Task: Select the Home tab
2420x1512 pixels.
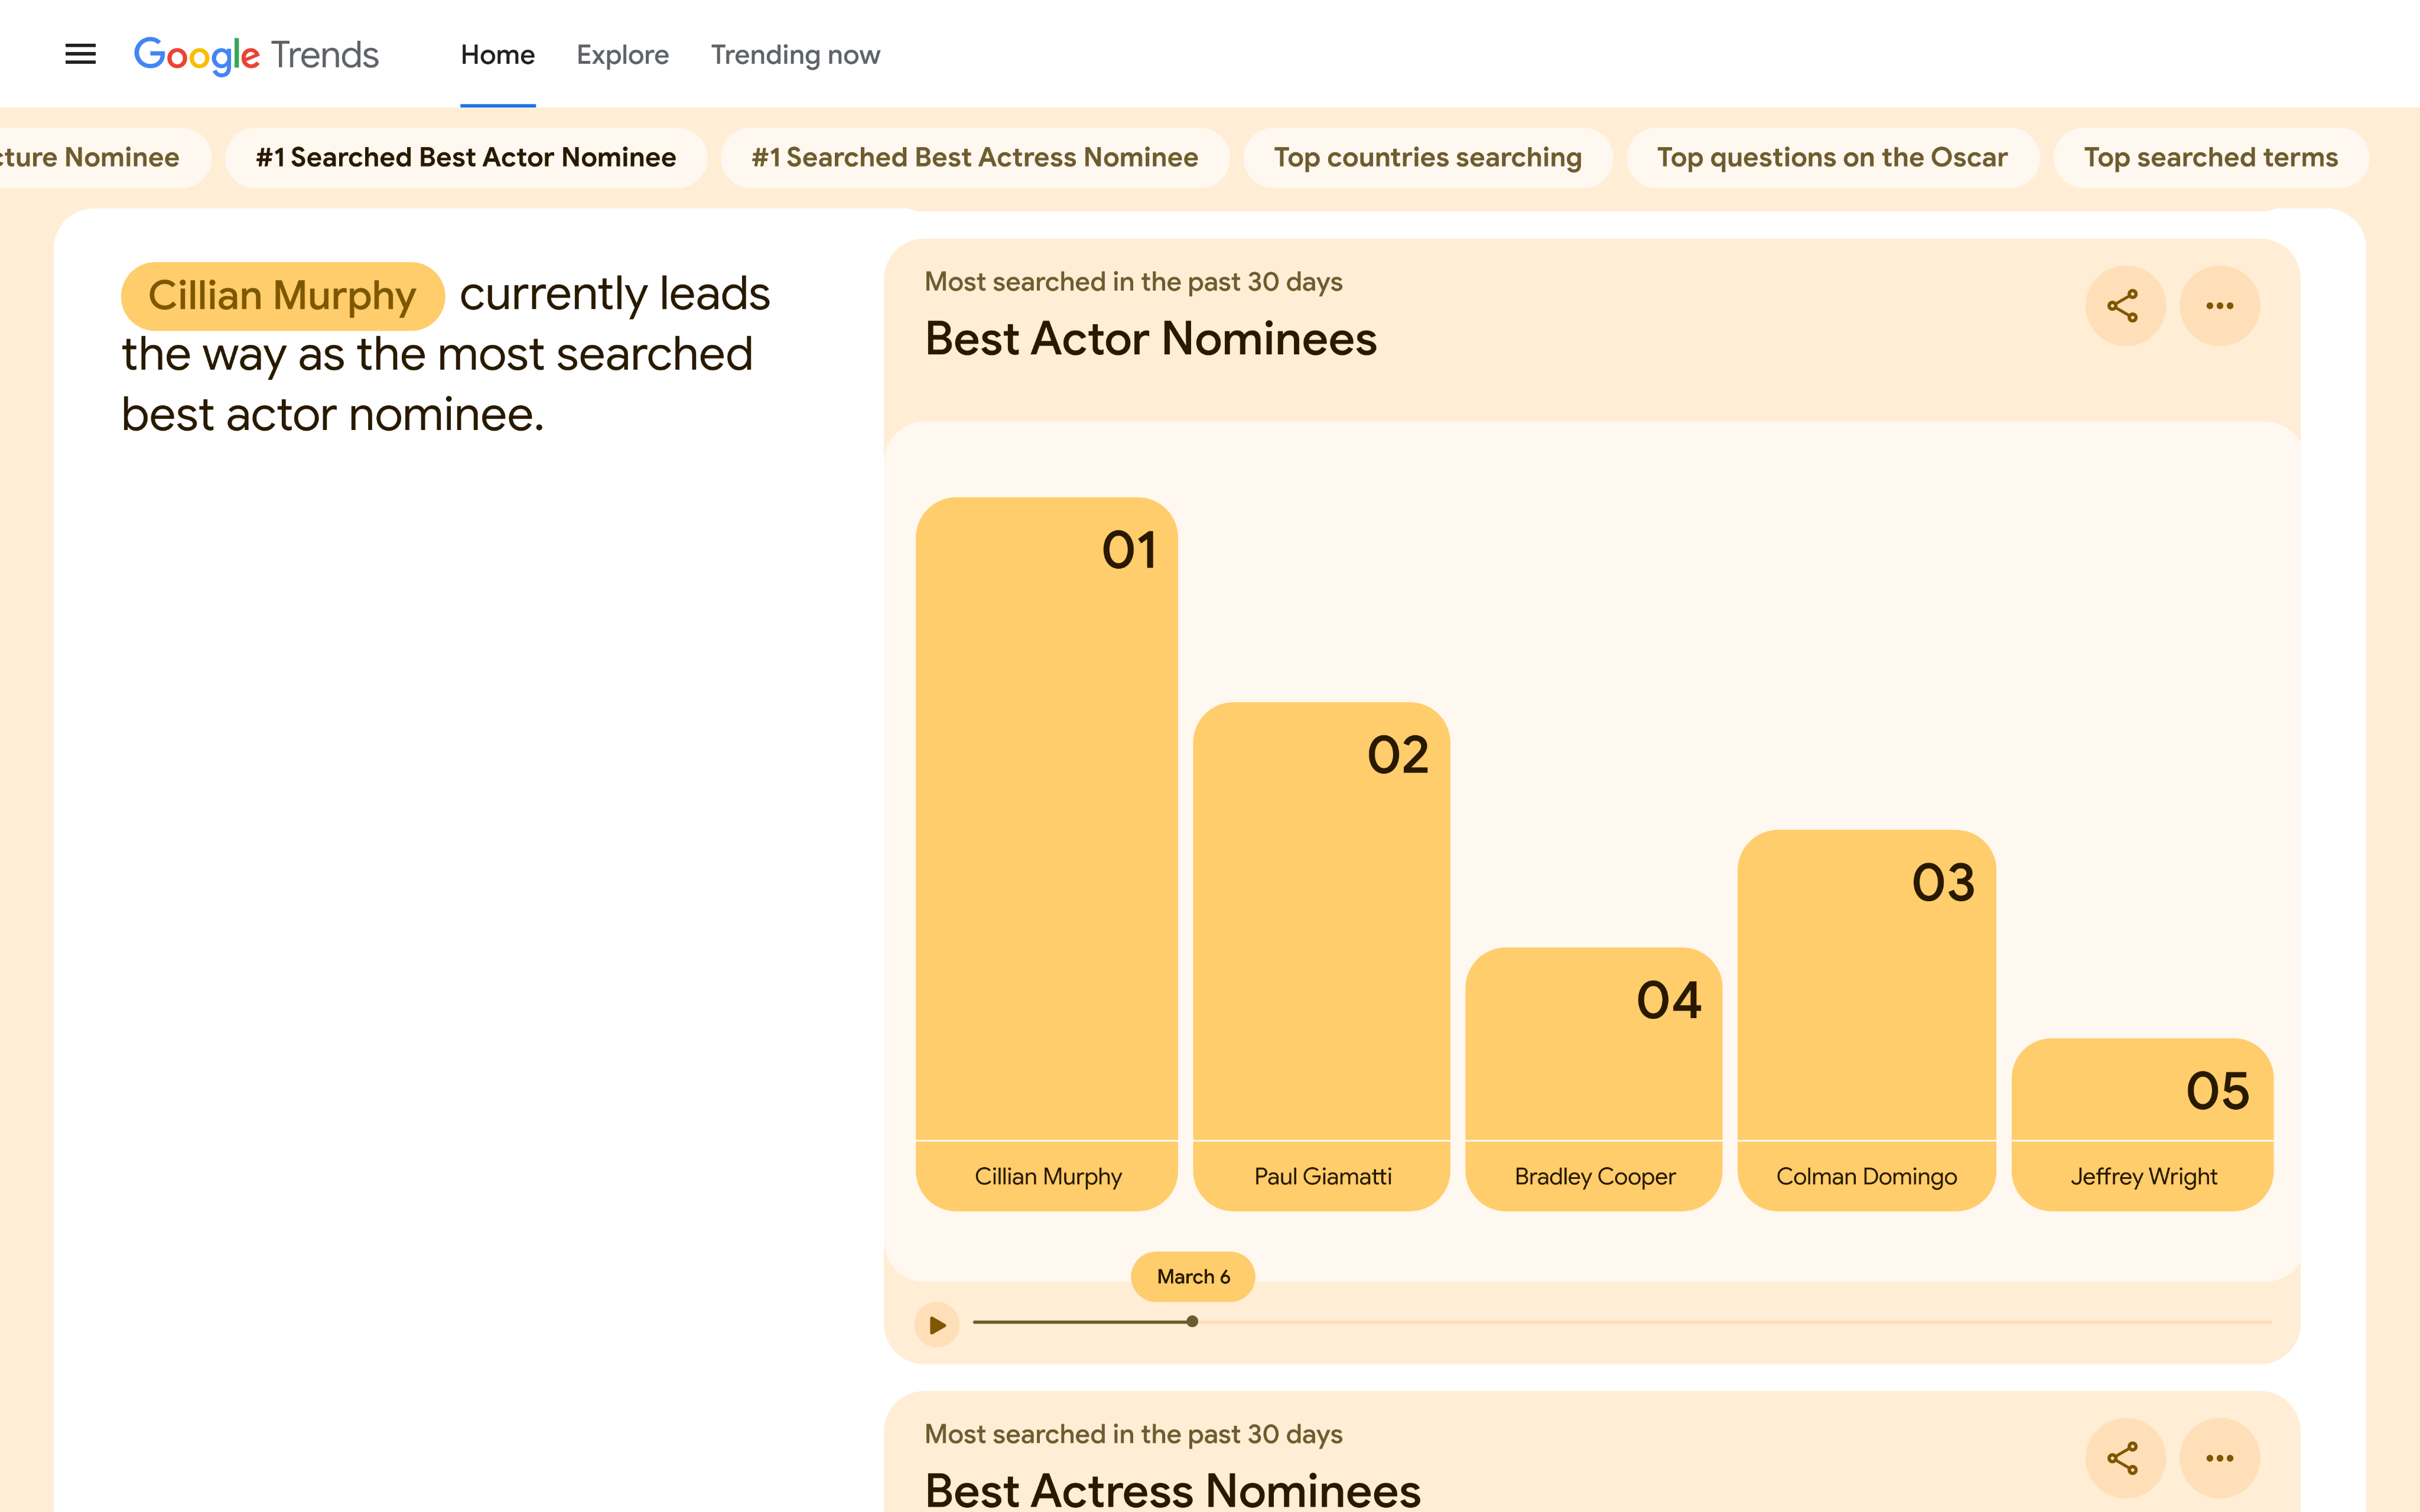Action: [497, 55]
